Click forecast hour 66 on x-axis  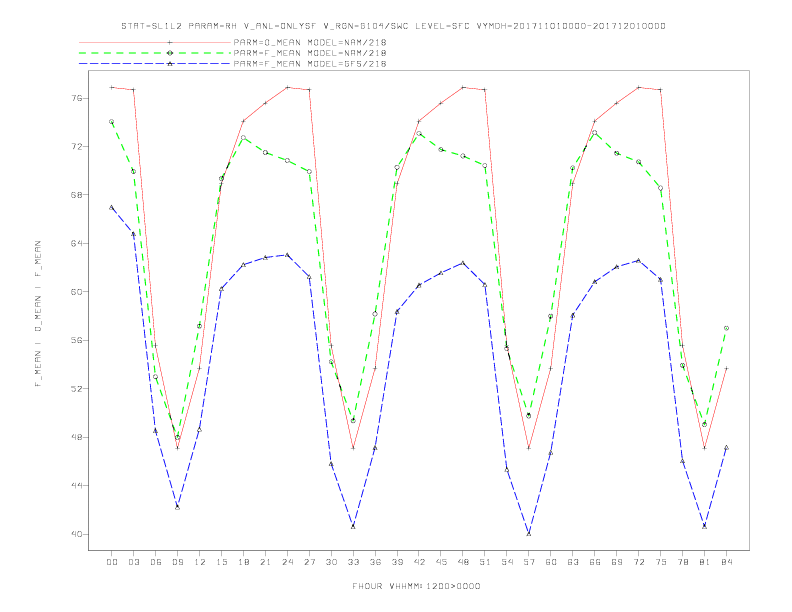pos(595,562)
